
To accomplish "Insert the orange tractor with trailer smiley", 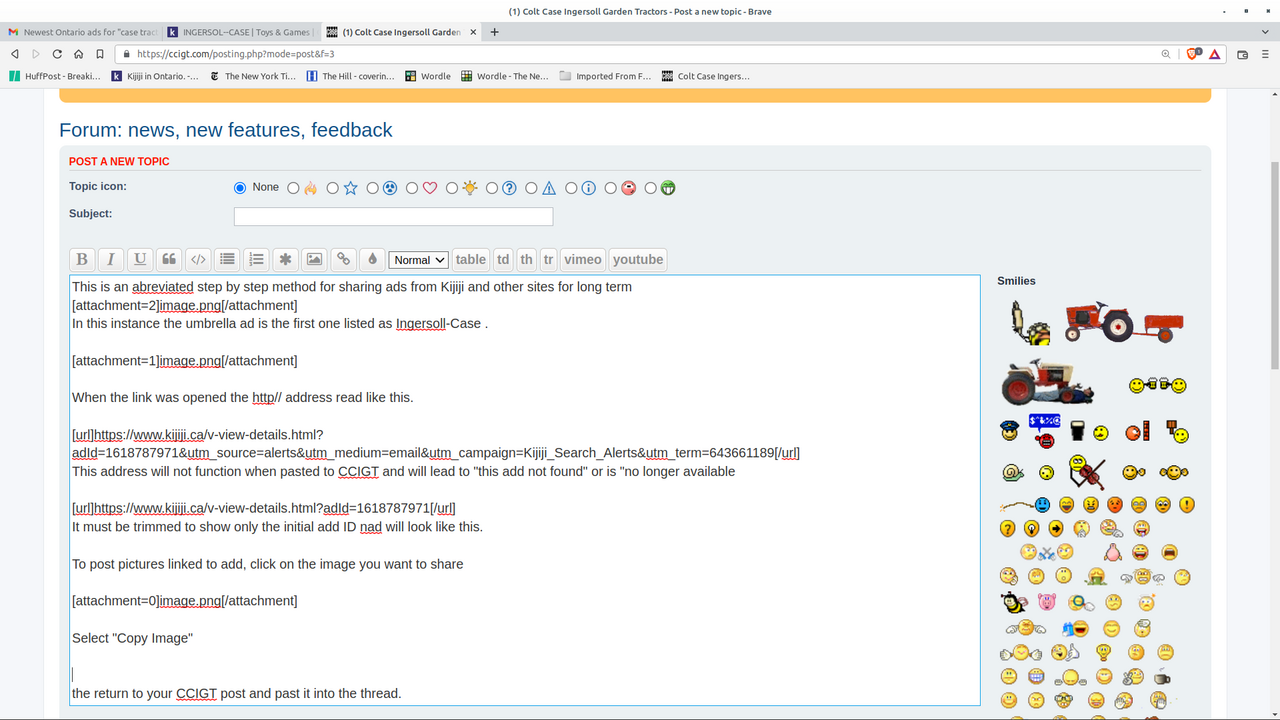I will point(1124,322).
